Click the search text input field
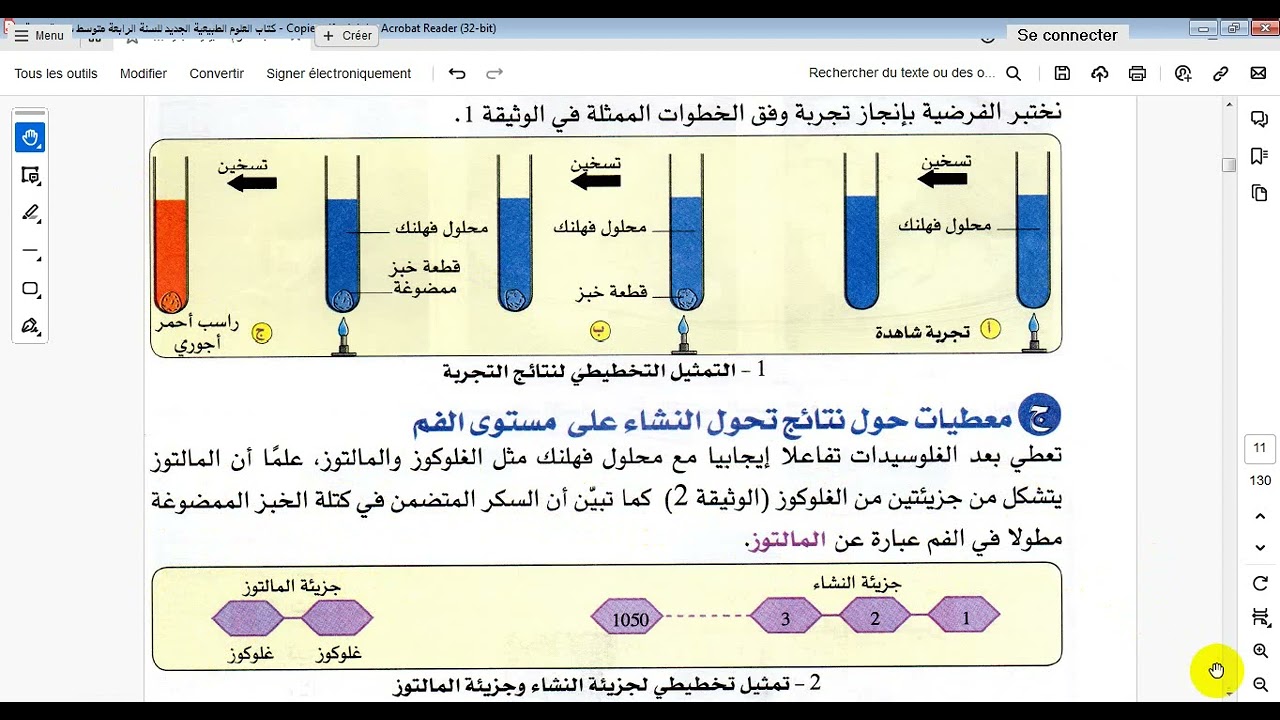Image resolution: width=1280 pixels, height=720 pixels. tap(902, 74)
